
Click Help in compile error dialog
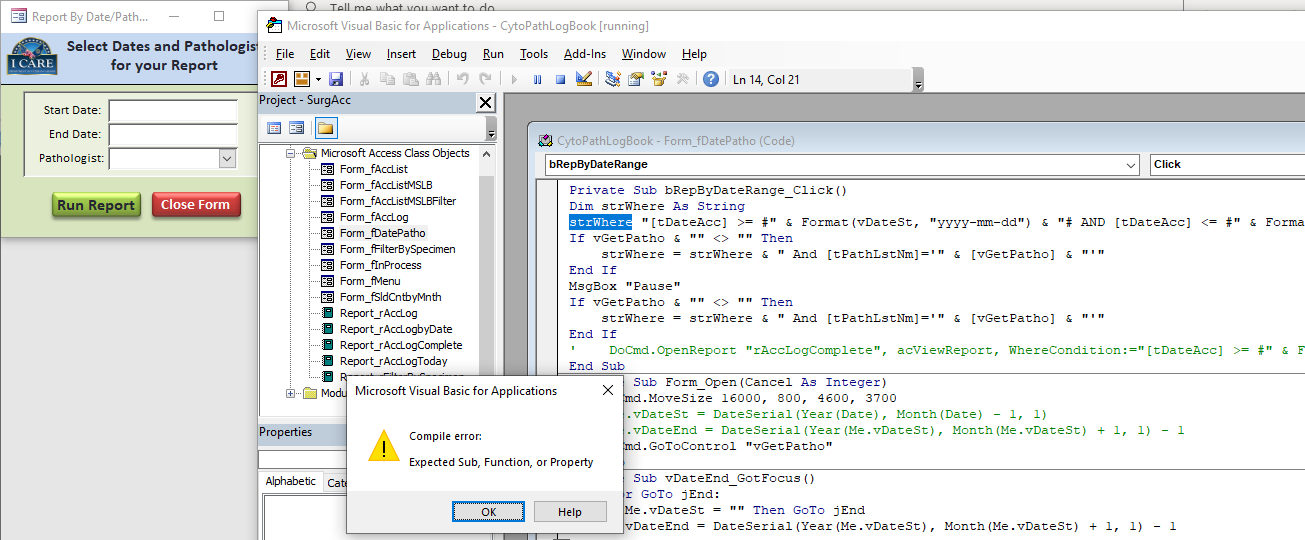pyautogui.click(x=570, y=511)
